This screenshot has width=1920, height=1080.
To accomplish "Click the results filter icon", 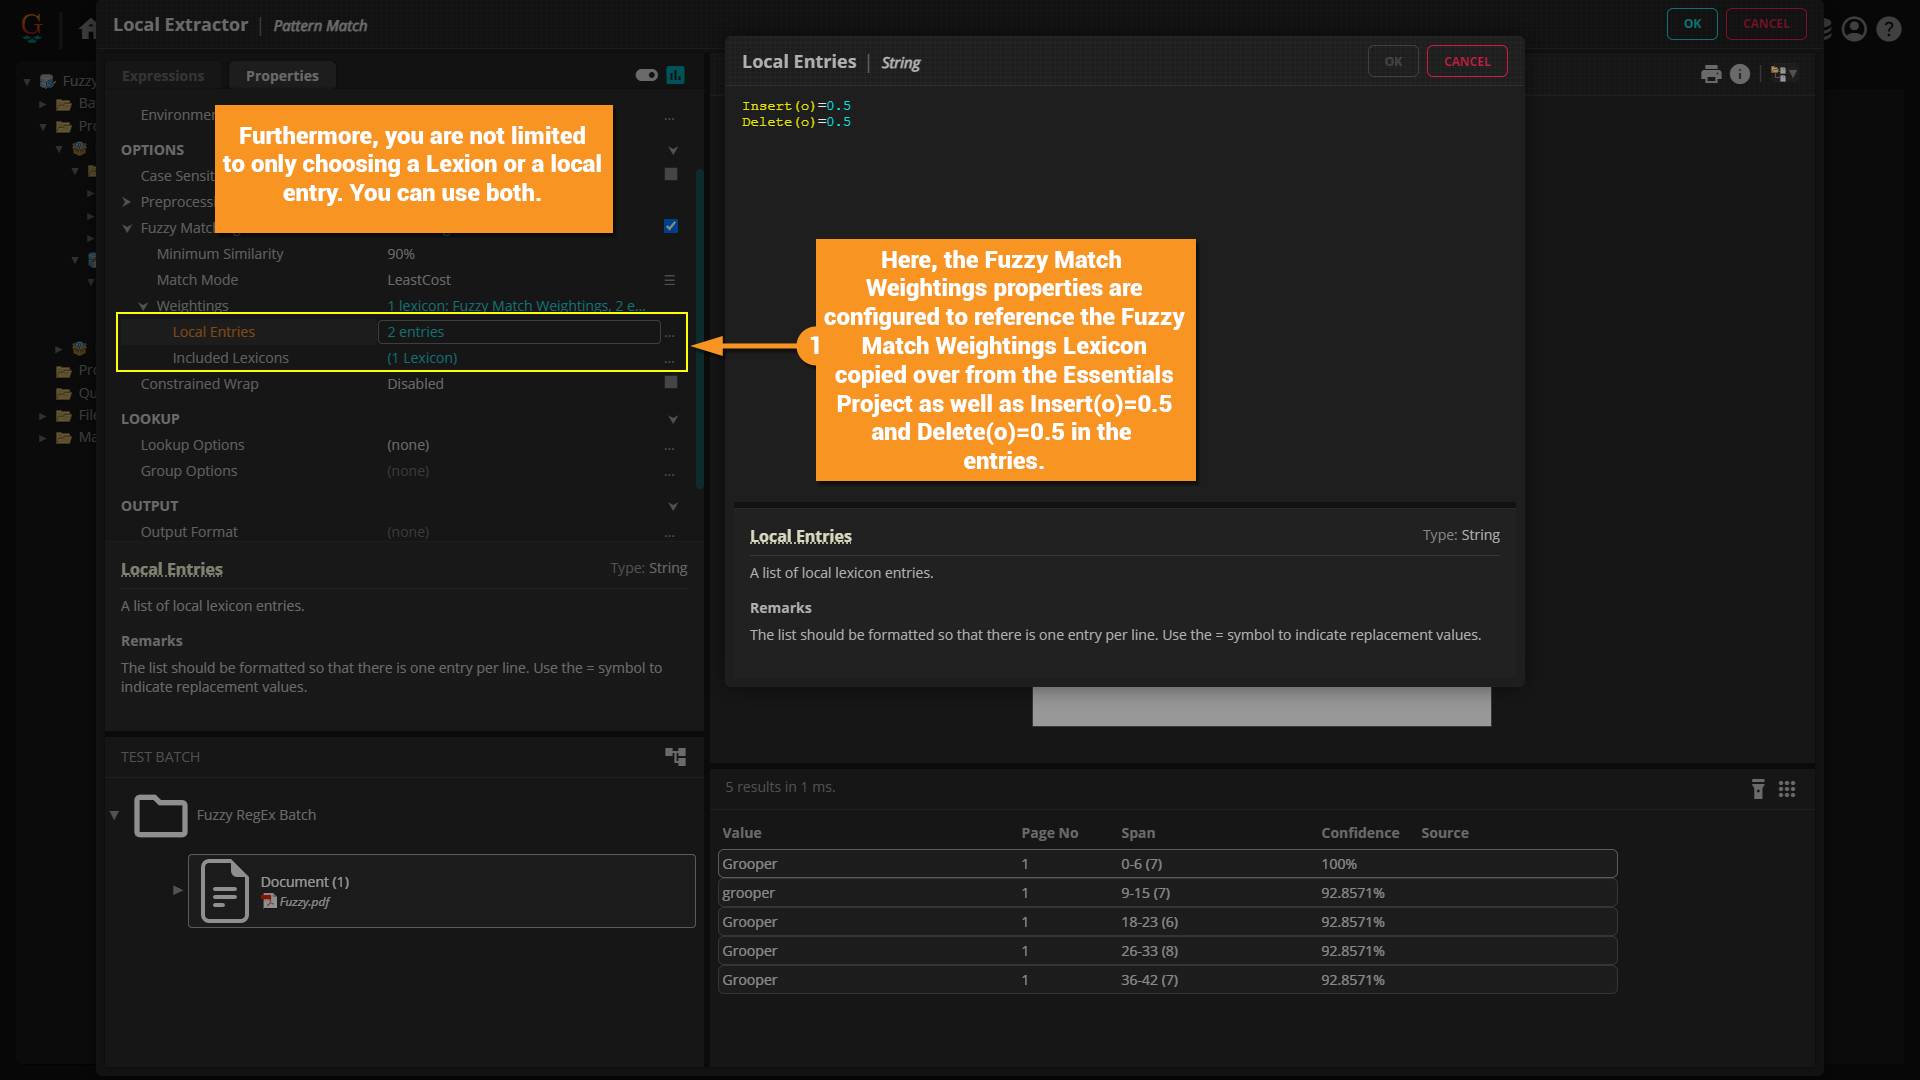I will point(1758,789).
